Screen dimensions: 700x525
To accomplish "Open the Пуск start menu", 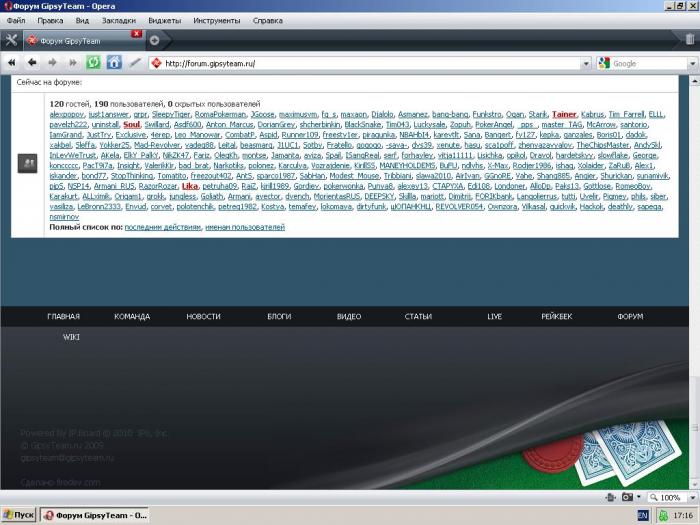I will pyautogui.click(x=19, y=516).
